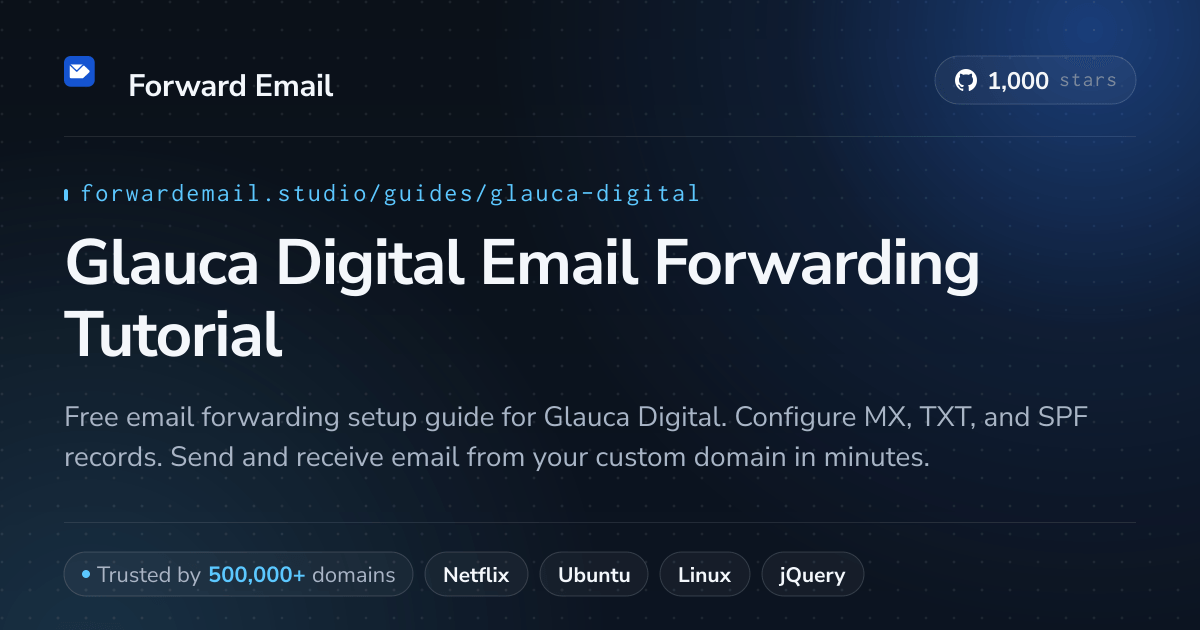The width and height of the screenshot is (1200, 630).
Task: Select the Netflix tag
Action: [x=476, y=575]
